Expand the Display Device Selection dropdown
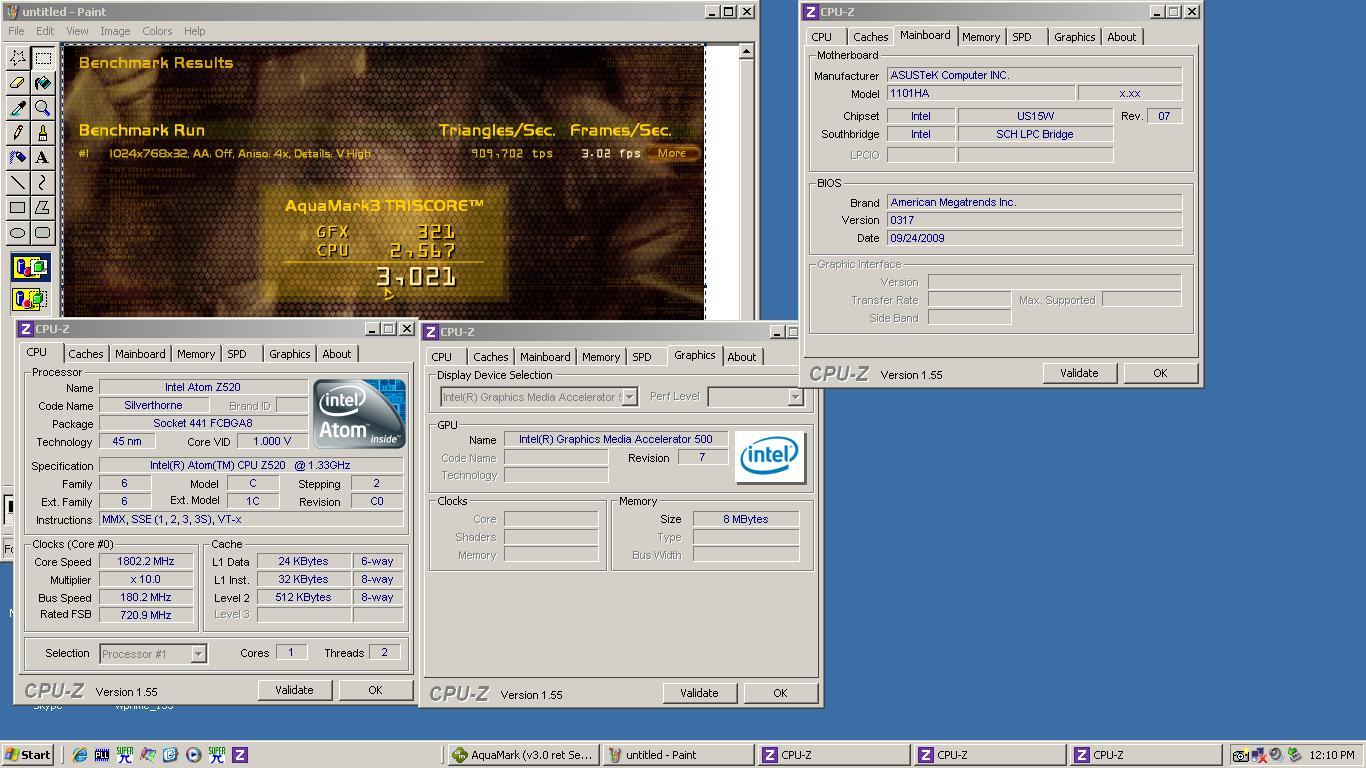Viewport: 1366px width, 768px height. (629, 397)
